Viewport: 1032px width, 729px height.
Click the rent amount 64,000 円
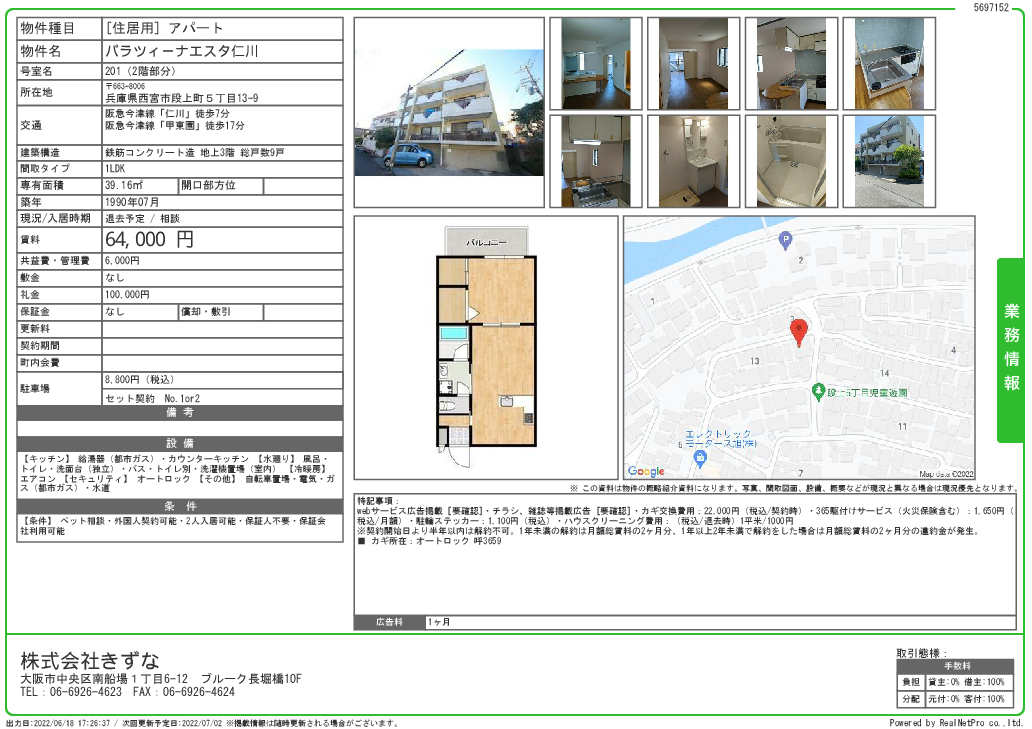pyautogui.click(x=150, y=240)
